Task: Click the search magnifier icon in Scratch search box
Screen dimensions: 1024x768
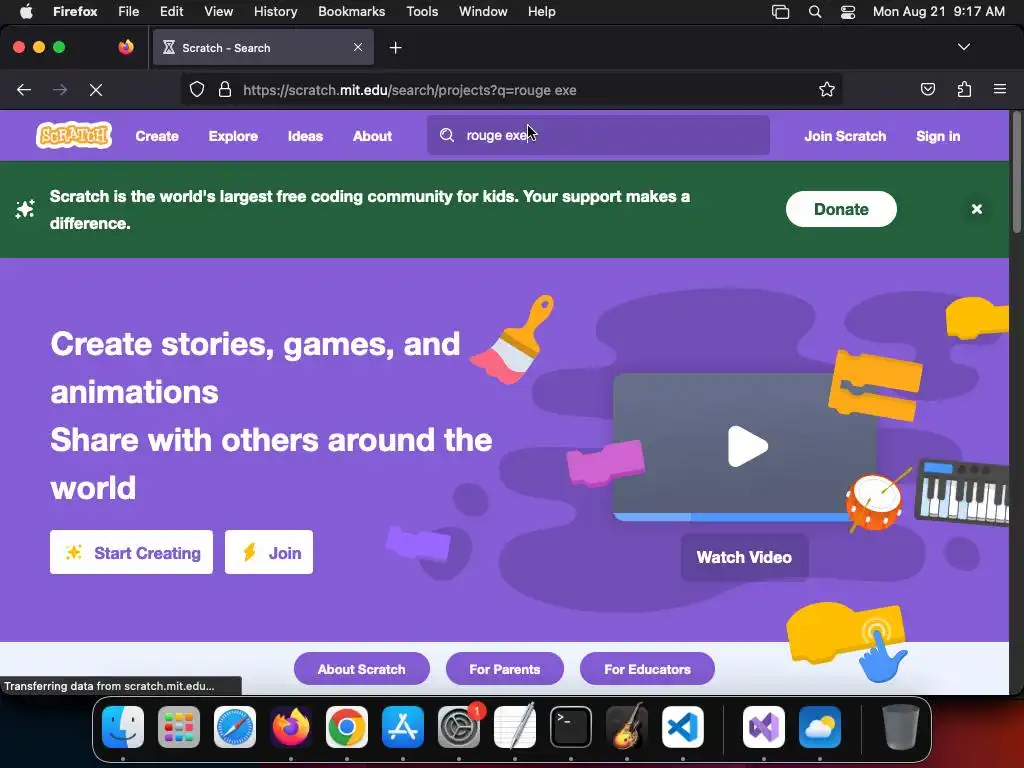Action: coord(447,135)
